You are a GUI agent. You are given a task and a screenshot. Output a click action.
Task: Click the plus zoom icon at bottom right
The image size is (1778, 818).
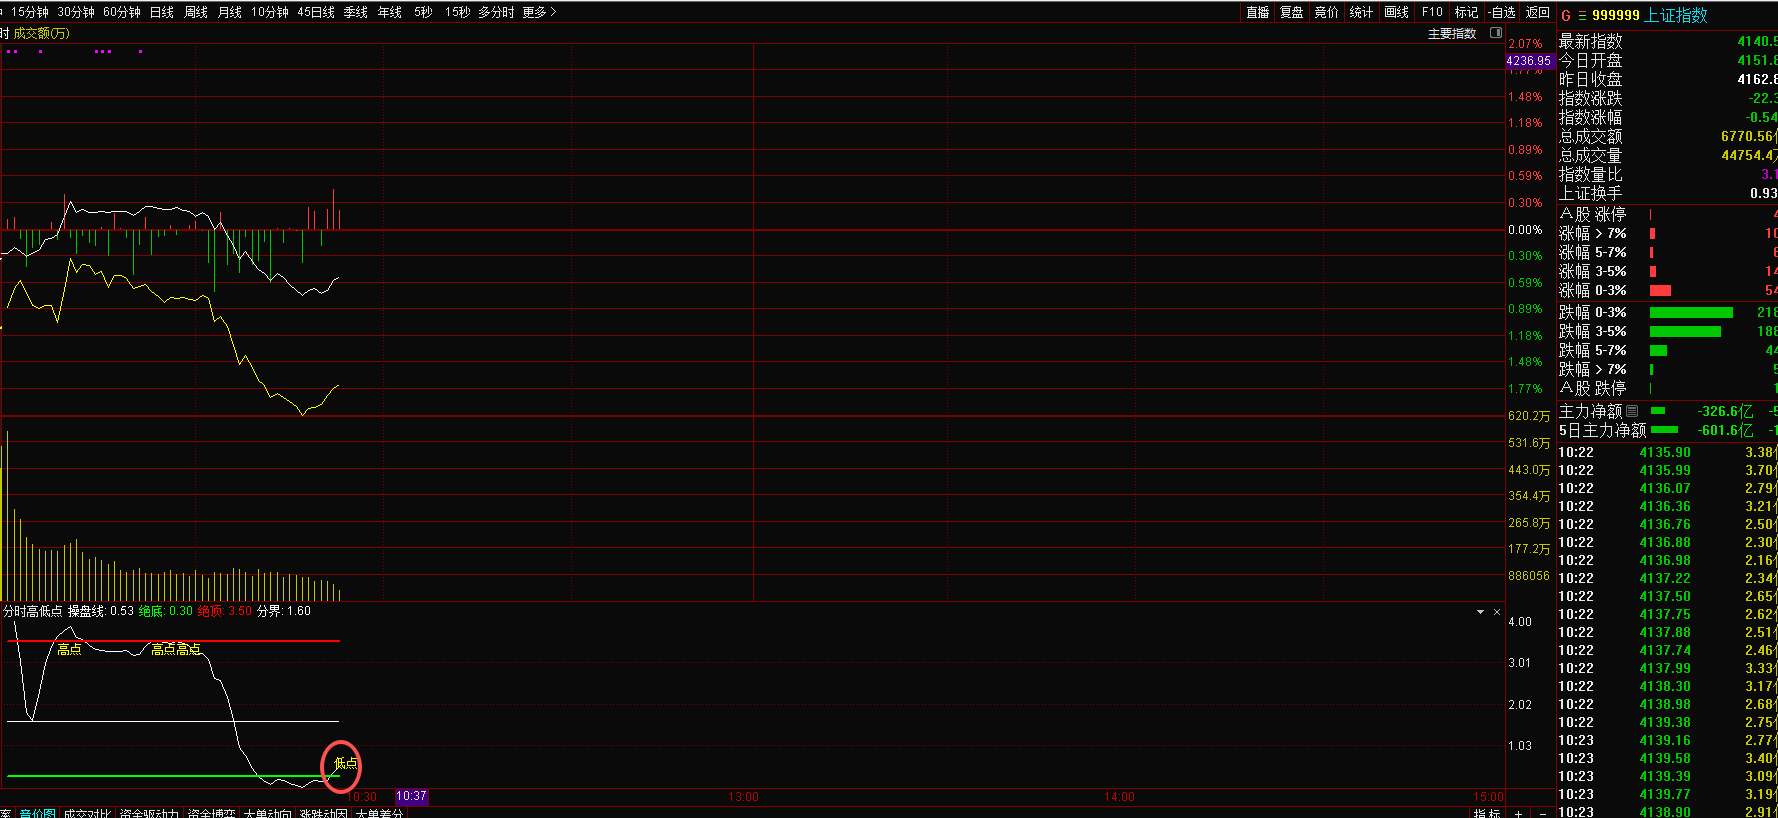point(1518,813)
